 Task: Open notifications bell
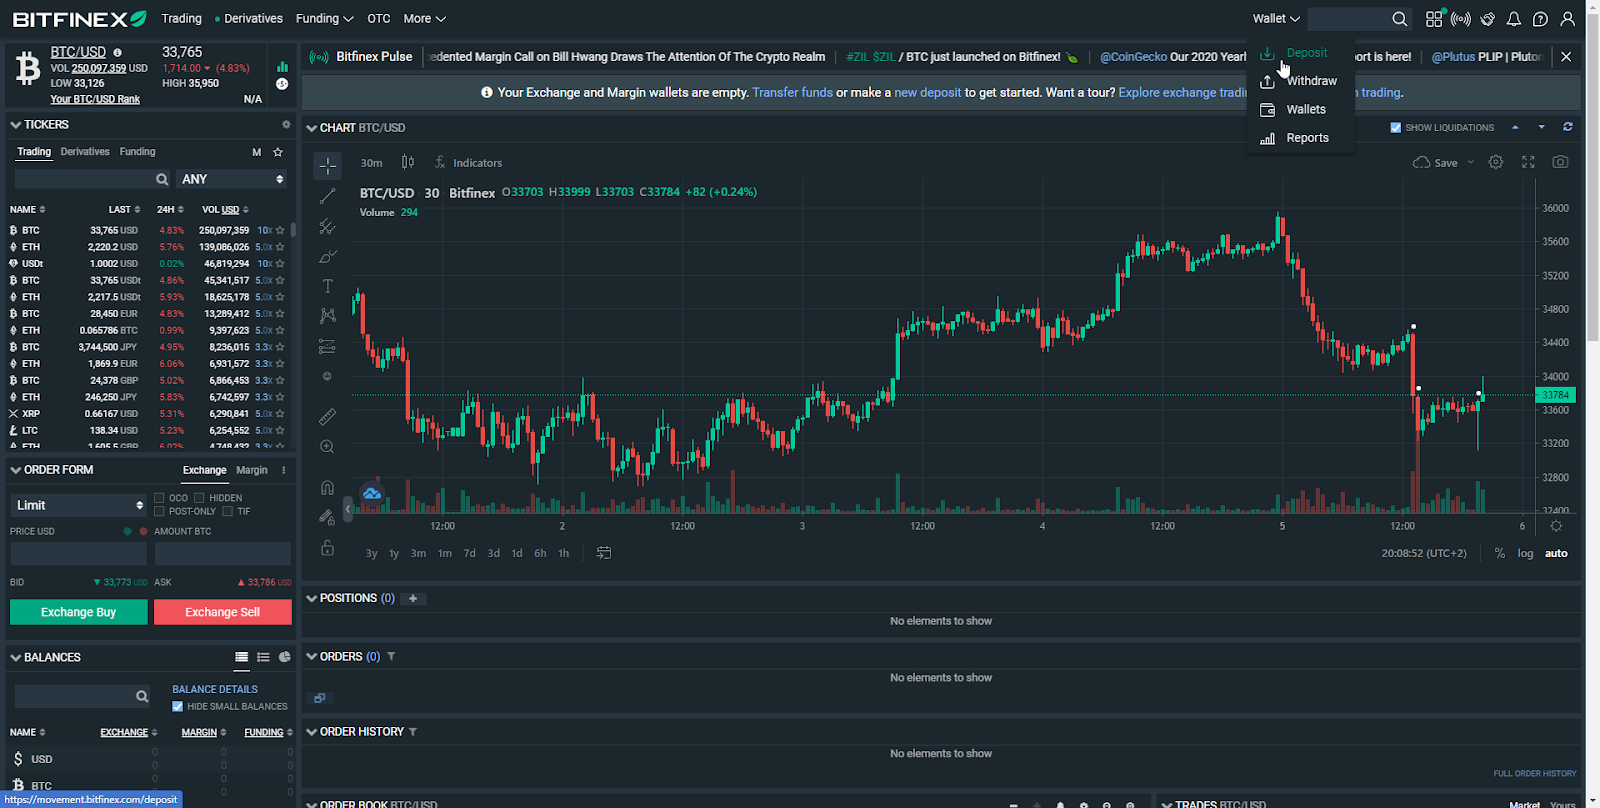tap(1514, 19)
